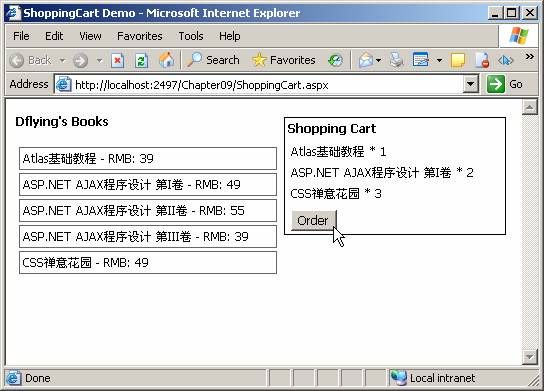Click the Windows logo throbber icon
The height and width of the screenshot is (391, 544).
[x=519, y=36]
